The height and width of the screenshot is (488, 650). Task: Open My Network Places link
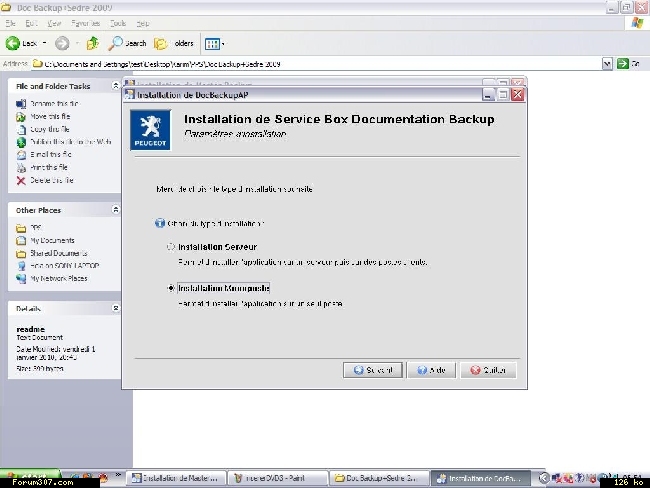tap(58, 279)
